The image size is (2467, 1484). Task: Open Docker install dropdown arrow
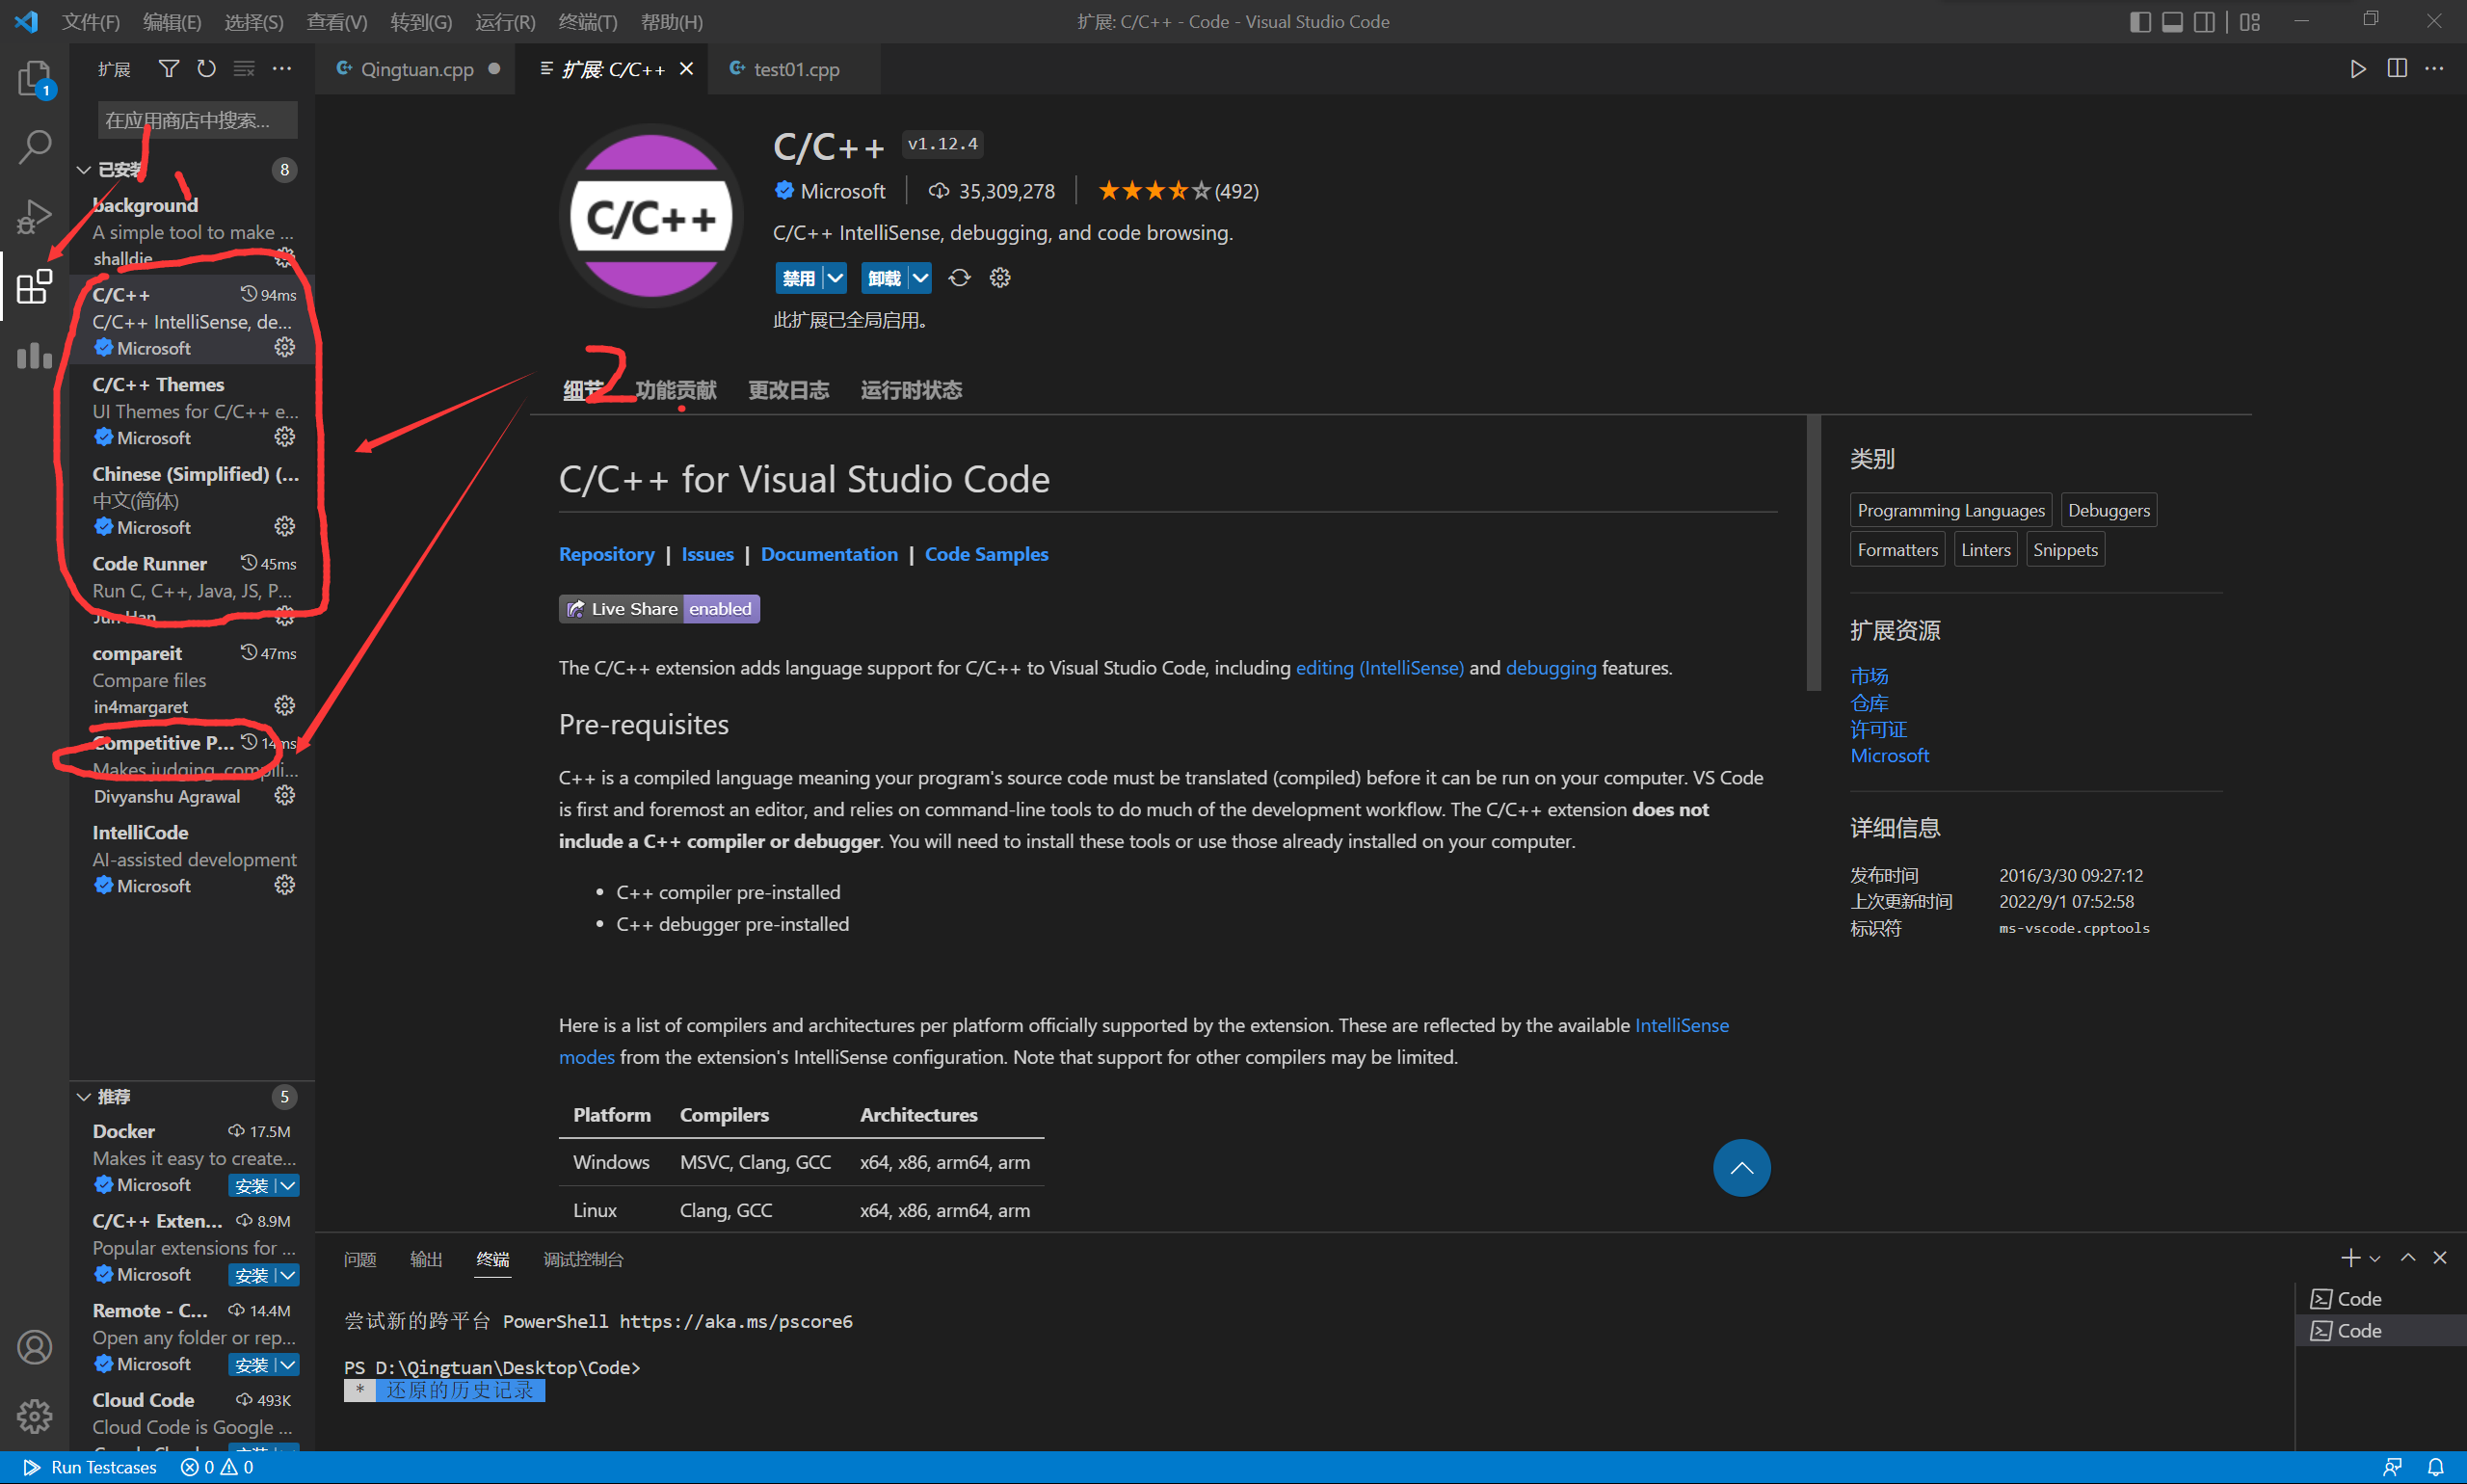point(288,1185)
